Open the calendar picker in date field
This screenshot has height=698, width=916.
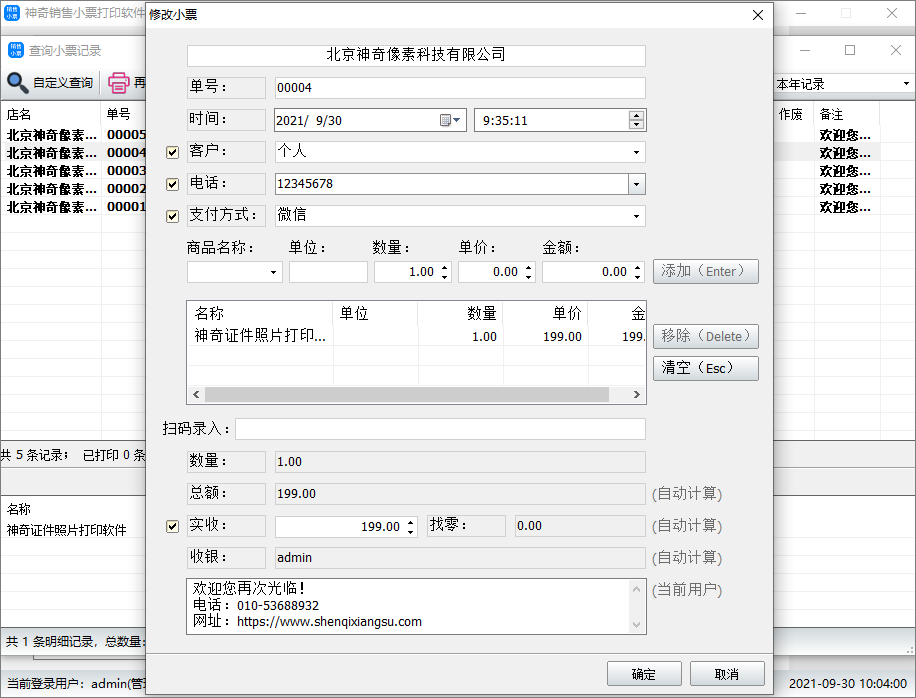click(x=450, y=120)
